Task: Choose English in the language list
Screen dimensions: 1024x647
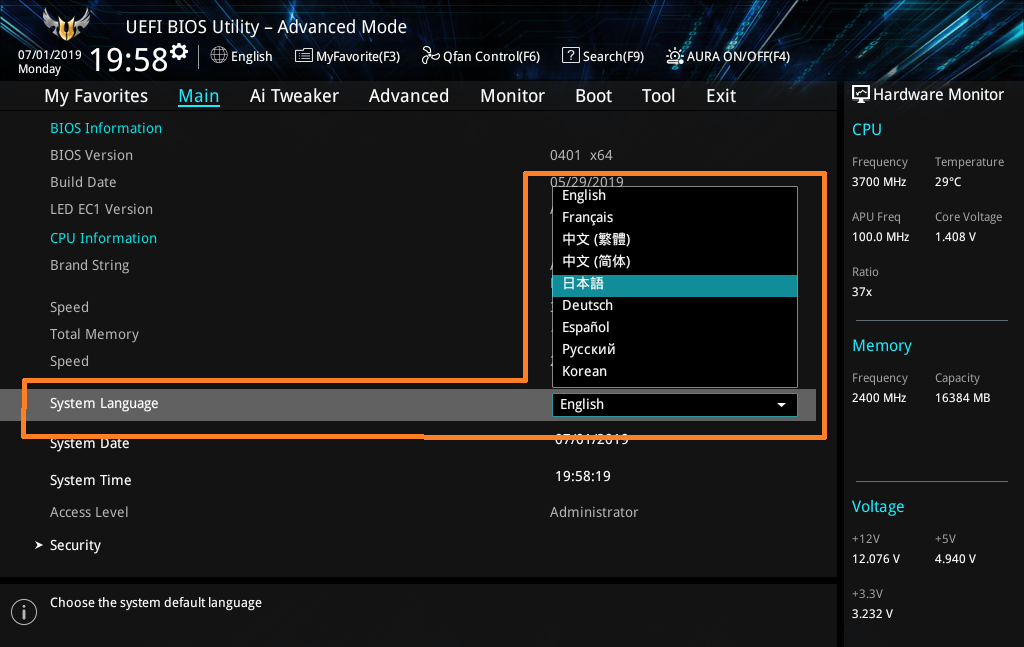Action: click(675, 196)
